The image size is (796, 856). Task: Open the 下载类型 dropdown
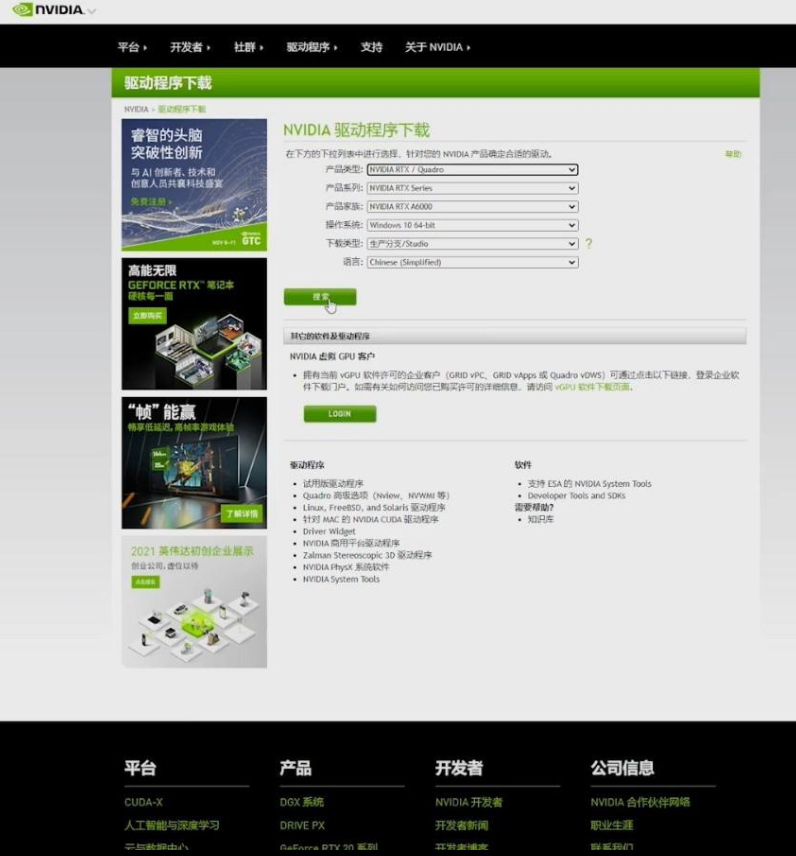(472, 244)
